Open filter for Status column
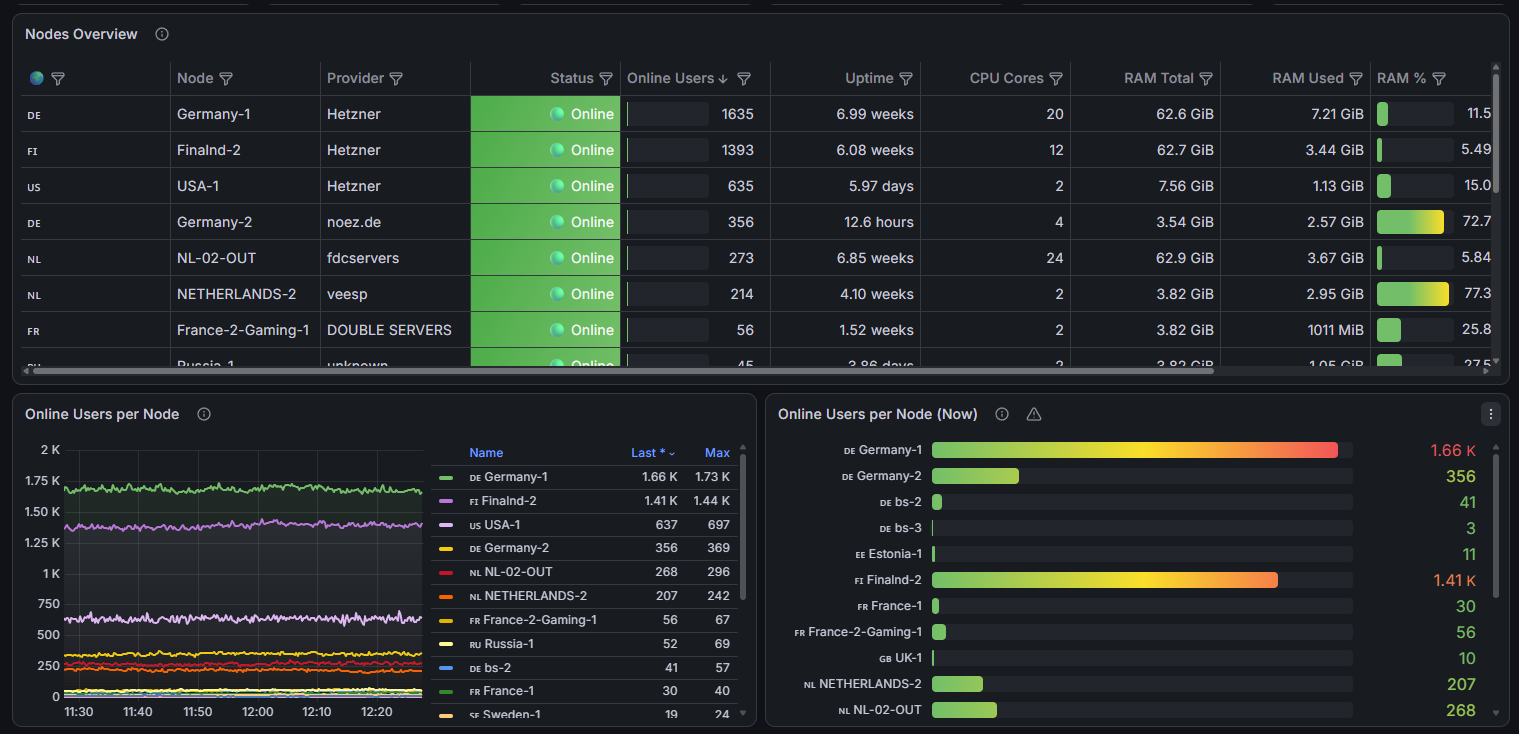 606,78
